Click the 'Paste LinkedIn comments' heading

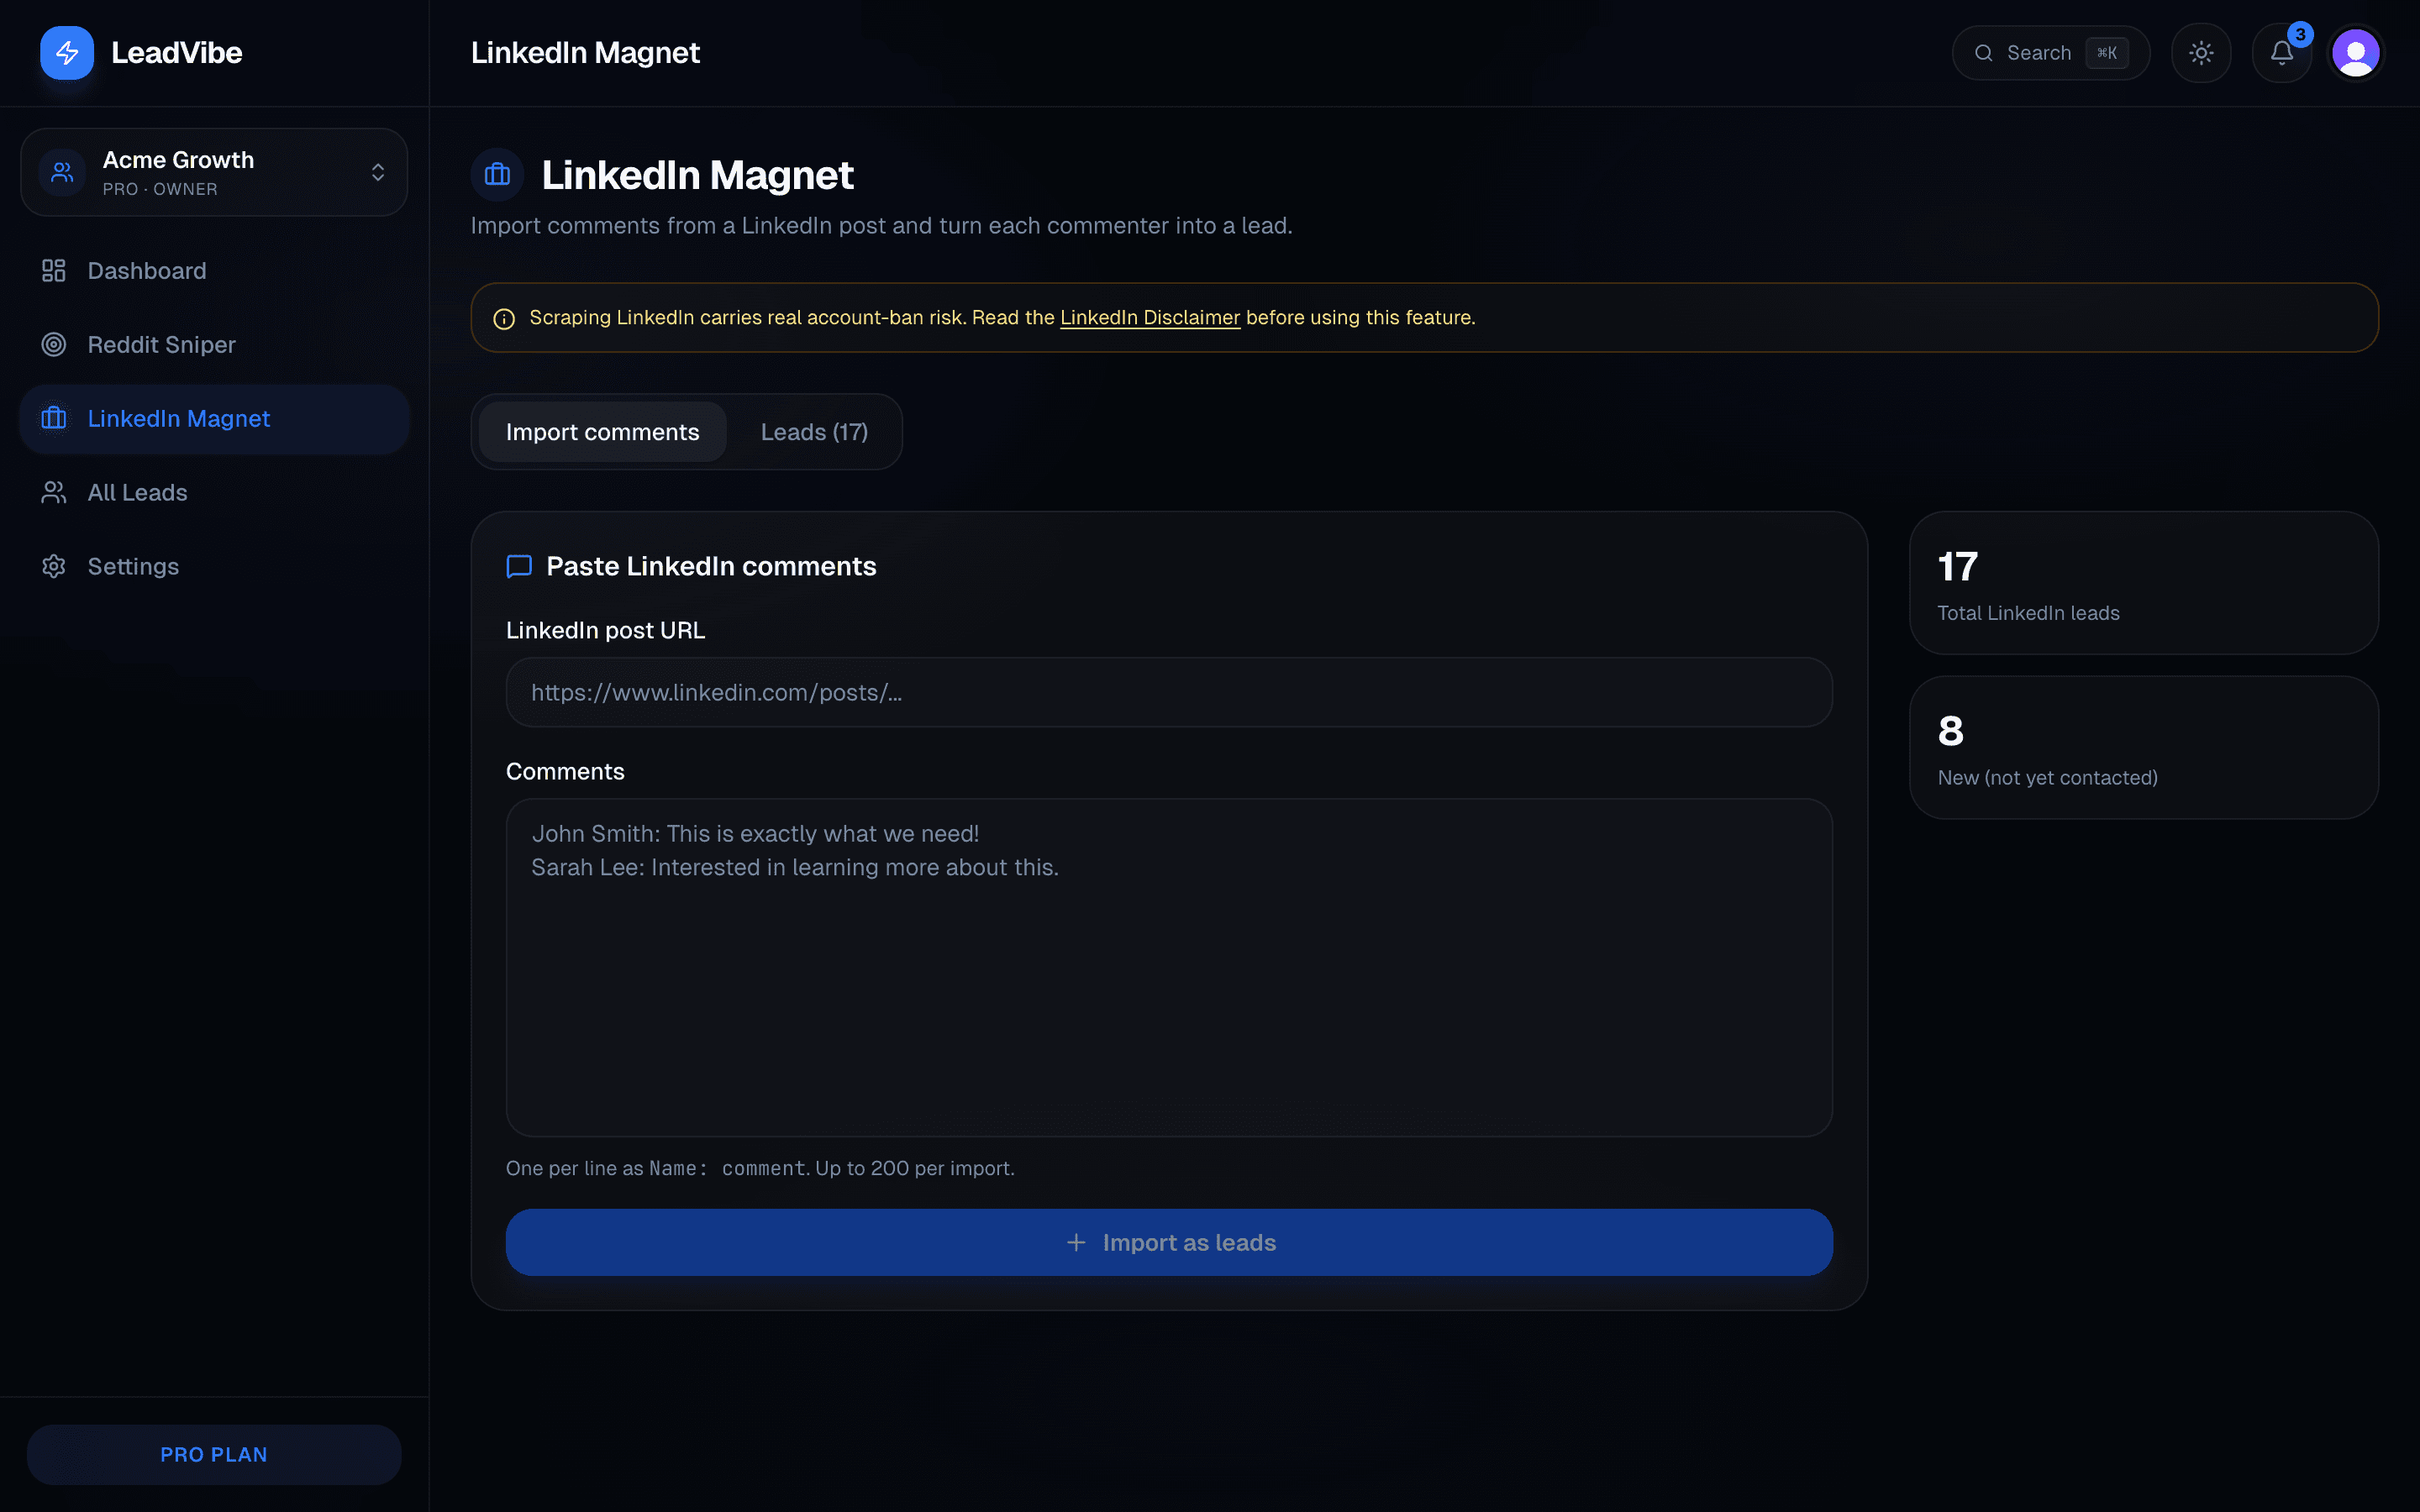click(x=711, y=567)
